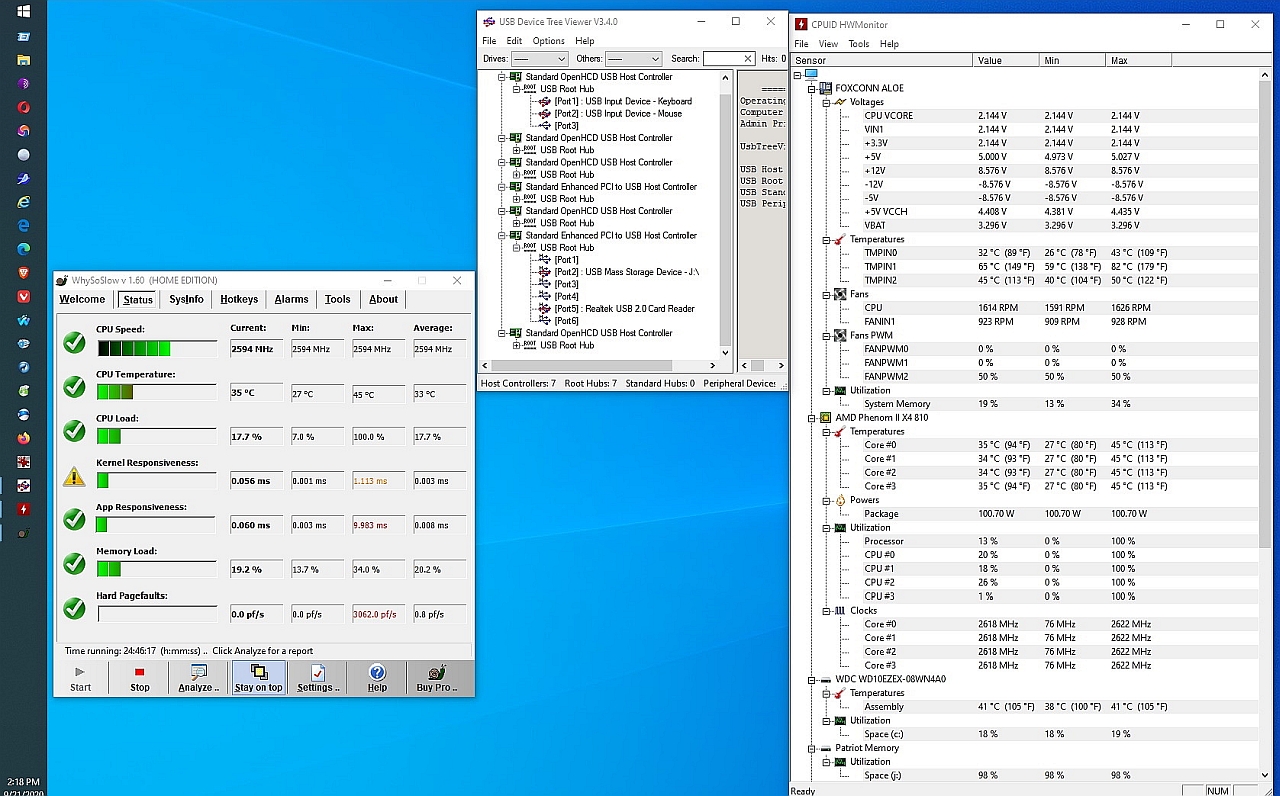Click the Clocks icon in HWMonitor tree

pos(840,610)
